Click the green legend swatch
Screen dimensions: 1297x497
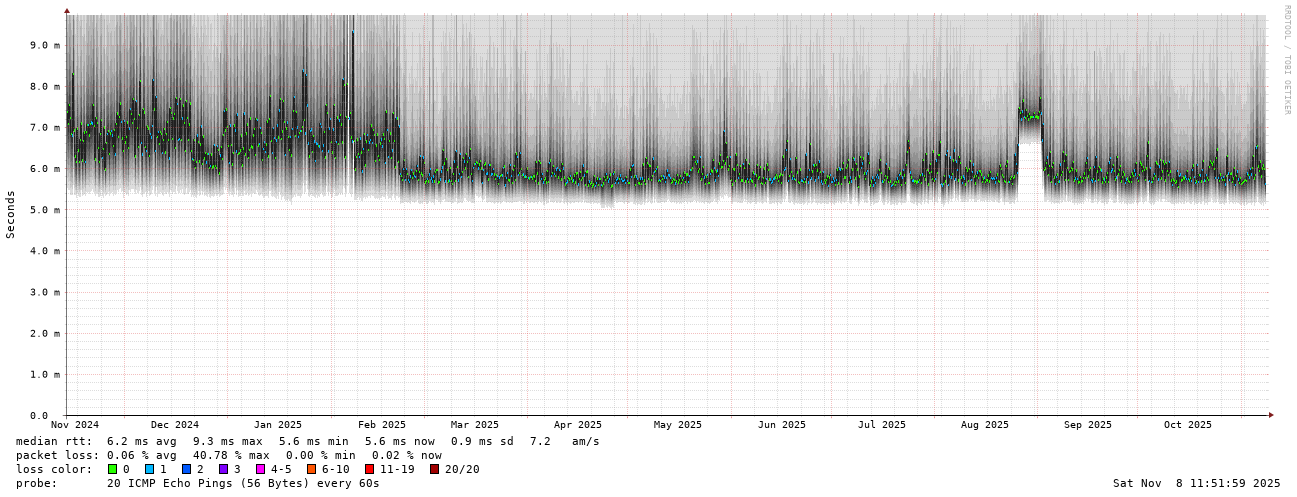coord(112,469)
